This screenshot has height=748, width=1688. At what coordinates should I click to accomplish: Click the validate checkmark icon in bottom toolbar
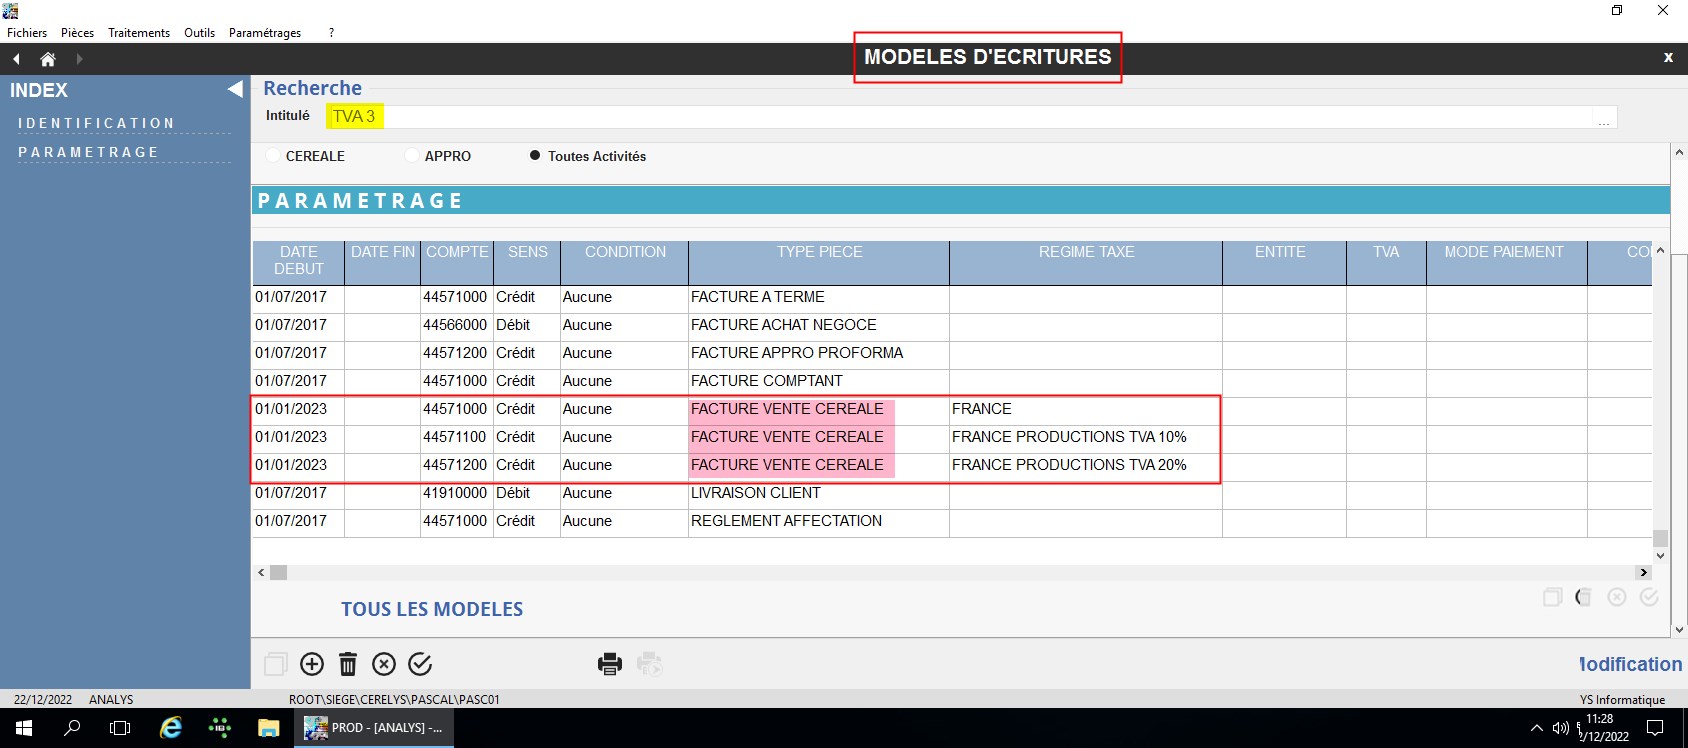pos(420,664)
